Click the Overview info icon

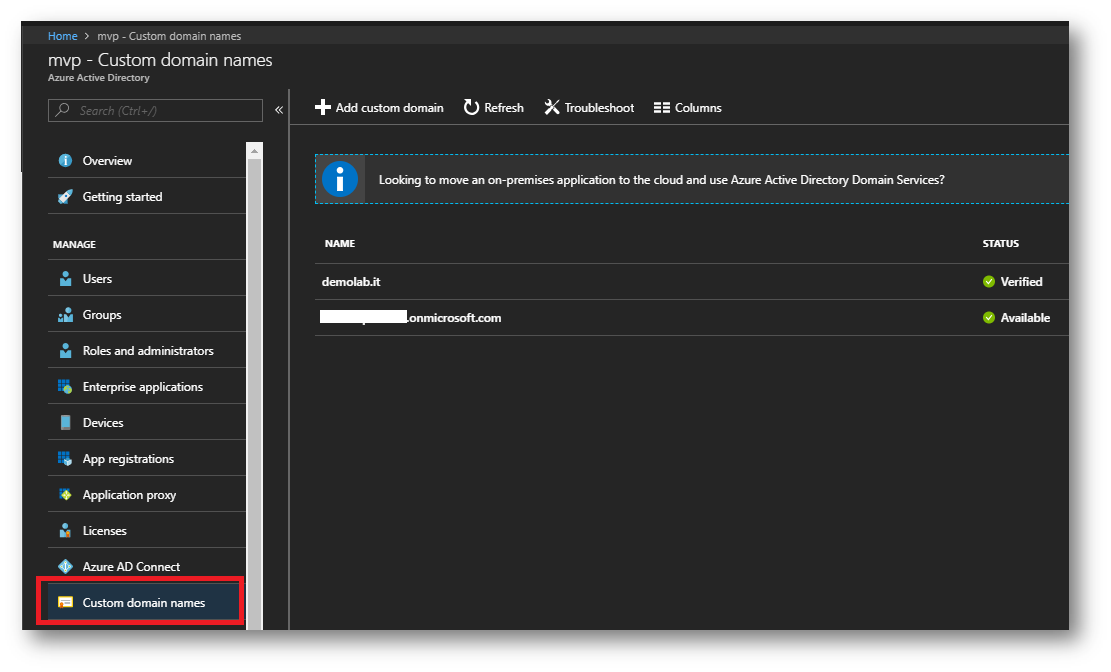pyautogui.click(x=65, y=160)
